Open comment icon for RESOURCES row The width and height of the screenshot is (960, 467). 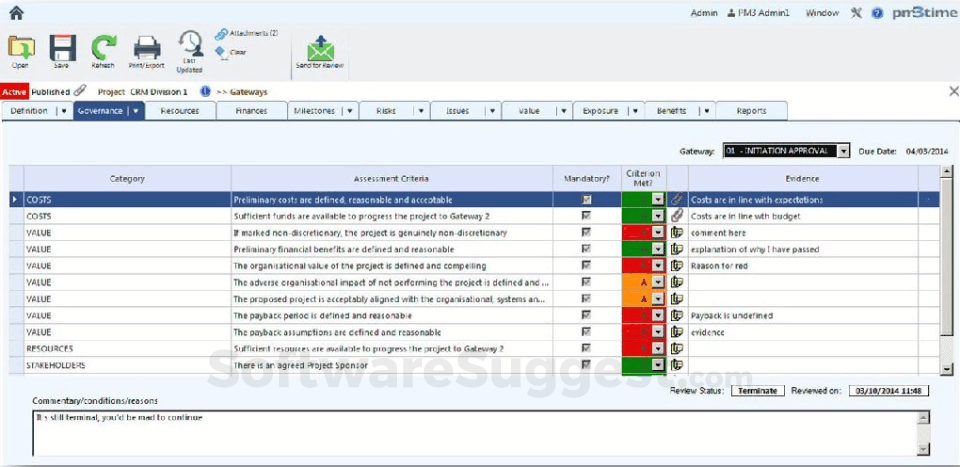point(677,348)
